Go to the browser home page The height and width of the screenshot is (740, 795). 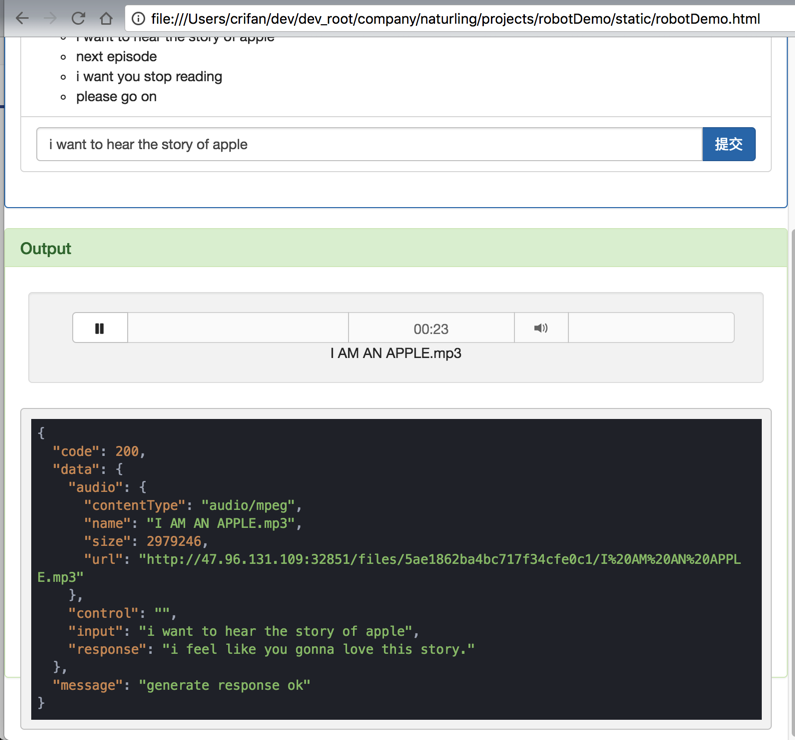[x=106, y=18]
